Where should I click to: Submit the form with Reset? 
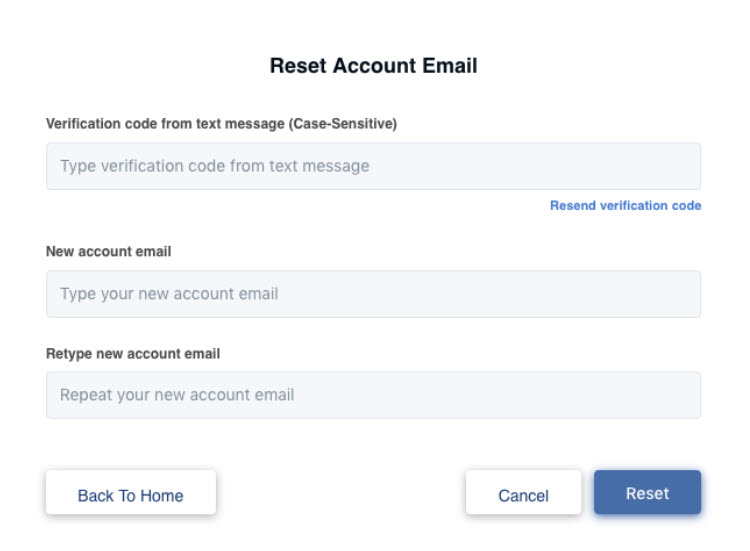point(647,493)
